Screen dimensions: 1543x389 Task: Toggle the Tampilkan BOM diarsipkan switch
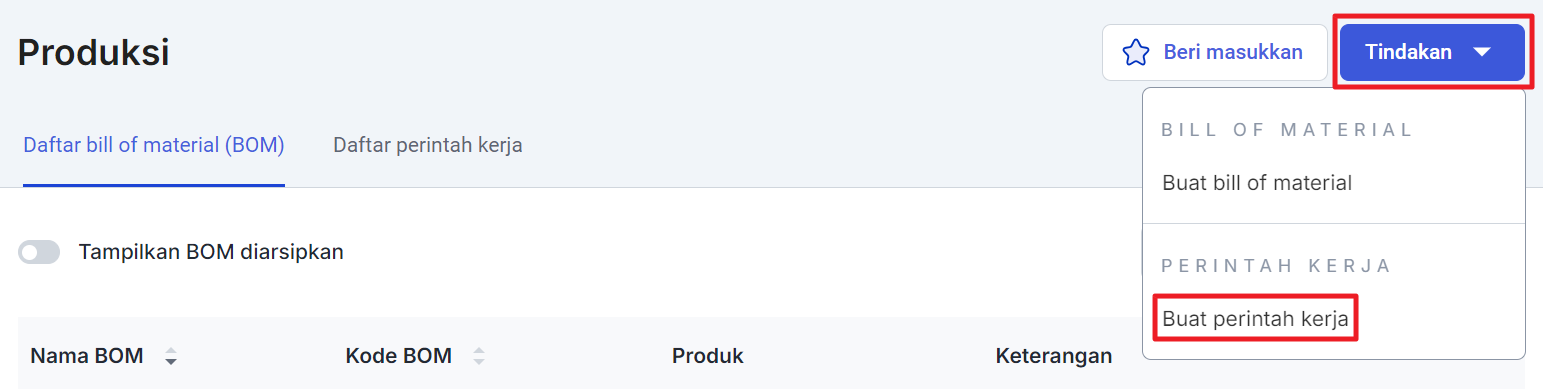point(39,252)
